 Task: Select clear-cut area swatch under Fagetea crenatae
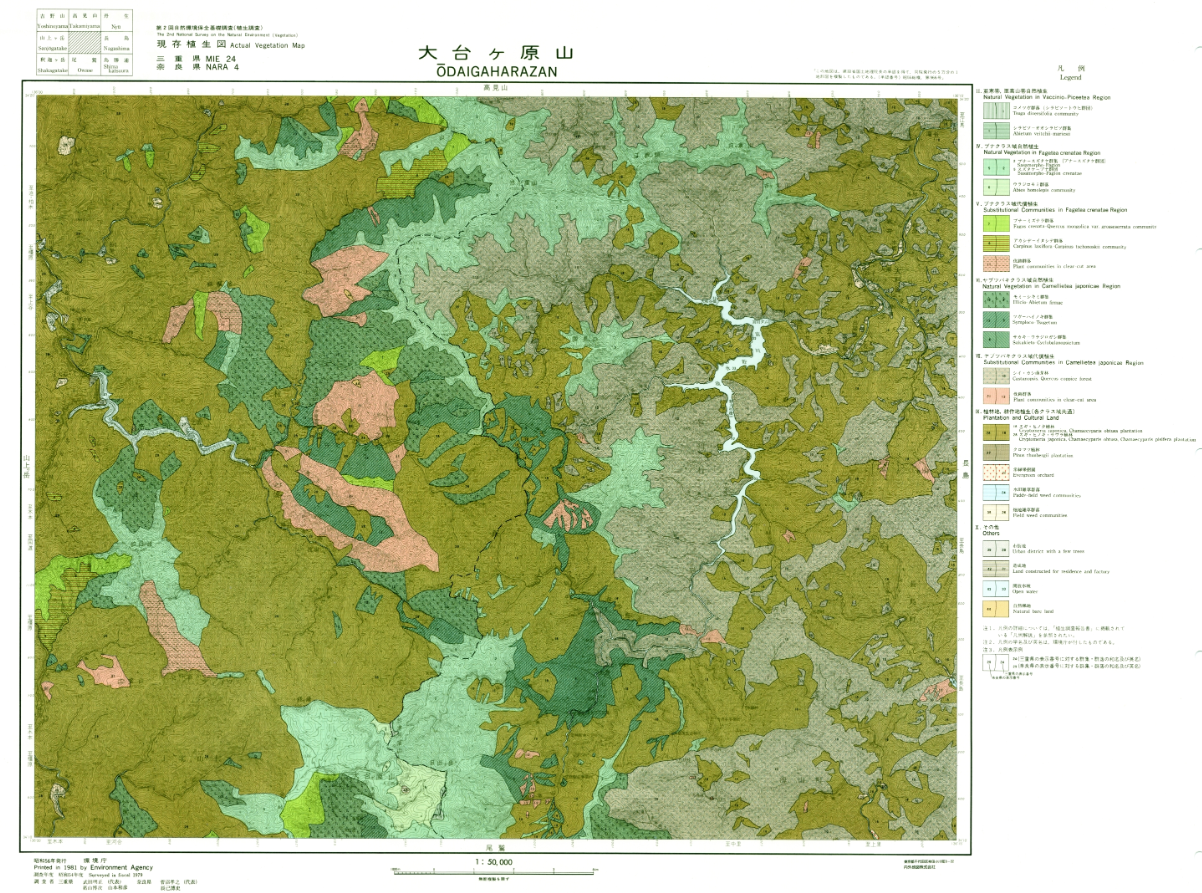click(x=994, y=265)
